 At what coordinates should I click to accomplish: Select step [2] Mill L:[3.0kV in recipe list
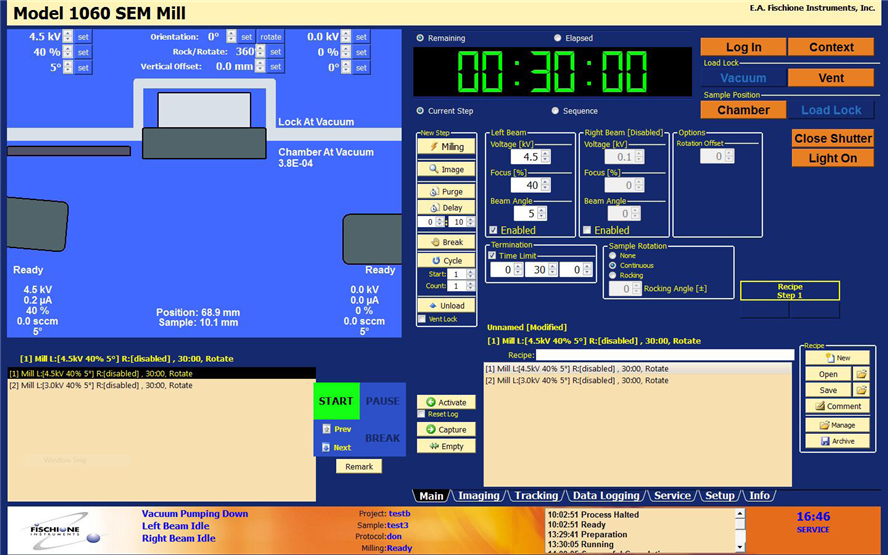pos(637,381)
